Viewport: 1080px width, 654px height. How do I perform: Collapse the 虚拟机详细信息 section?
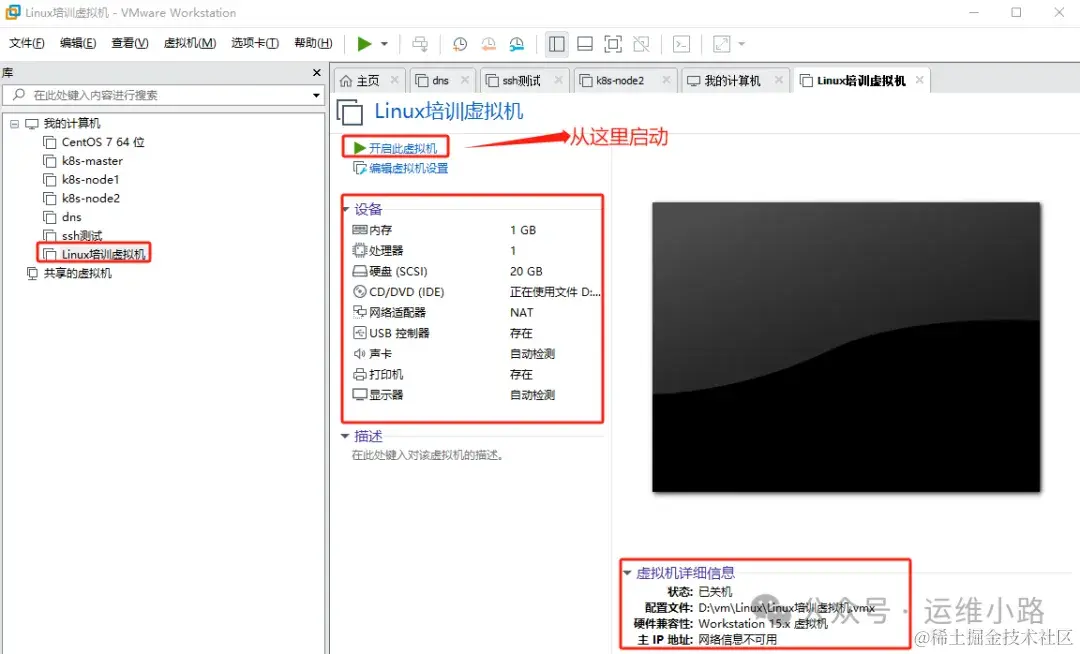[x=627, y=573]
